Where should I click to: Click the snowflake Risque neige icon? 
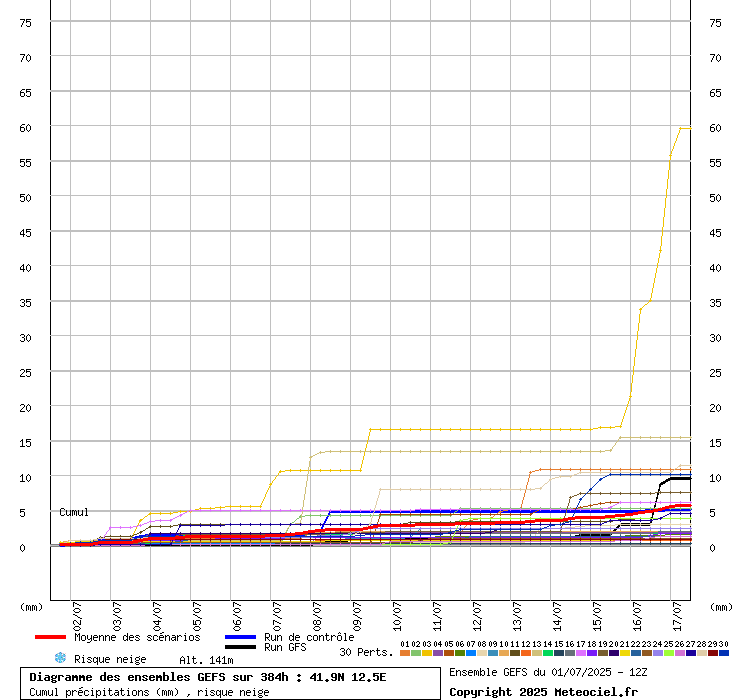[x=60, y=658]
